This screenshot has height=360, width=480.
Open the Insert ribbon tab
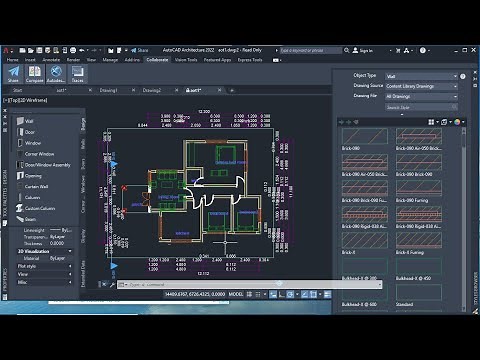pos(30,60)
